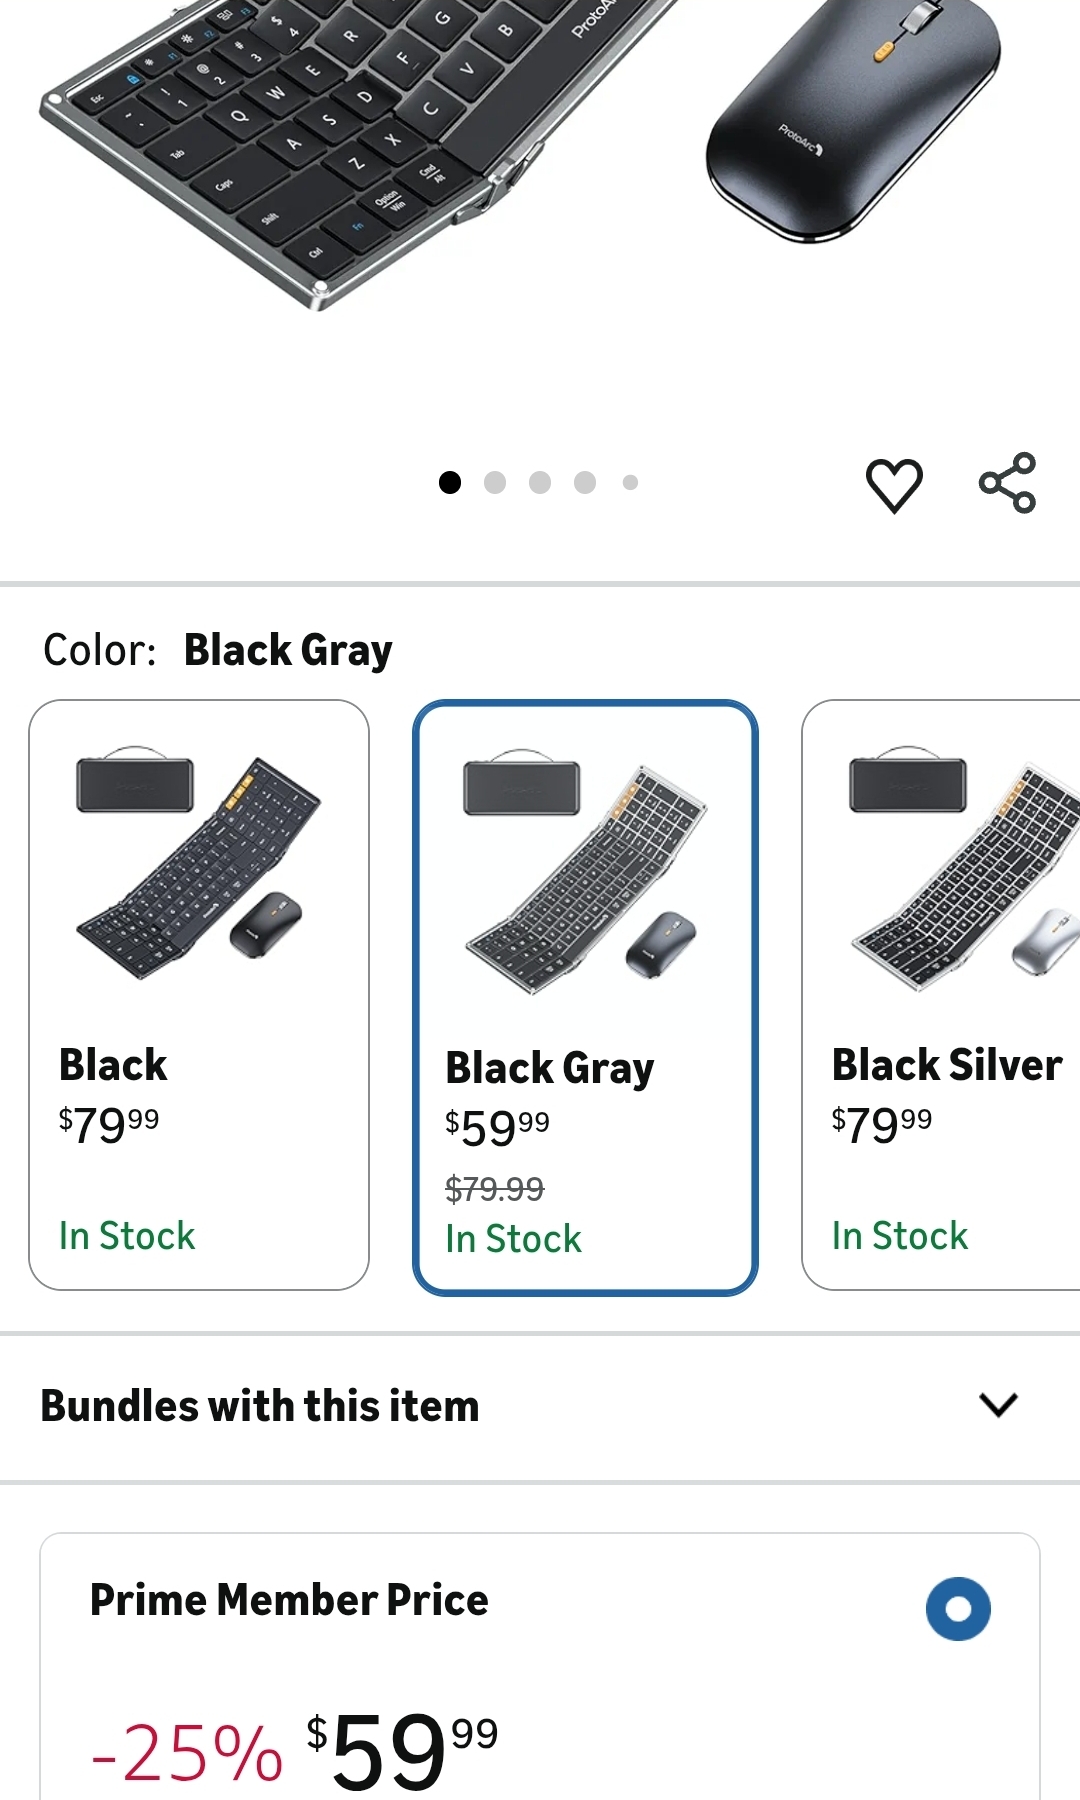Jump to fourth image carousel dot
Viewport: 1080px width, 1800px height.
[x=585, y=483]
